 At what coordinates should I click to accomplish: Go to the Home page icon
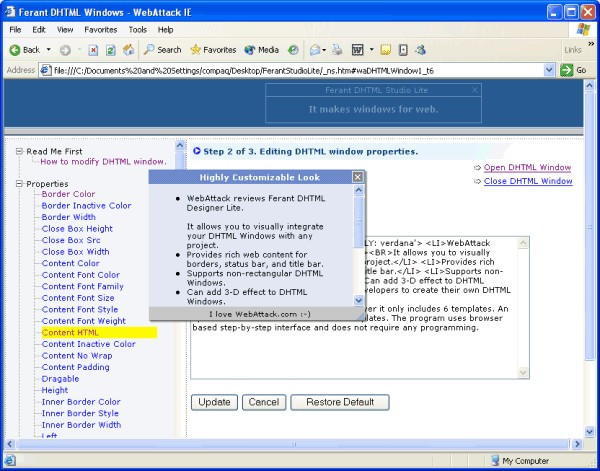(129, 50)
